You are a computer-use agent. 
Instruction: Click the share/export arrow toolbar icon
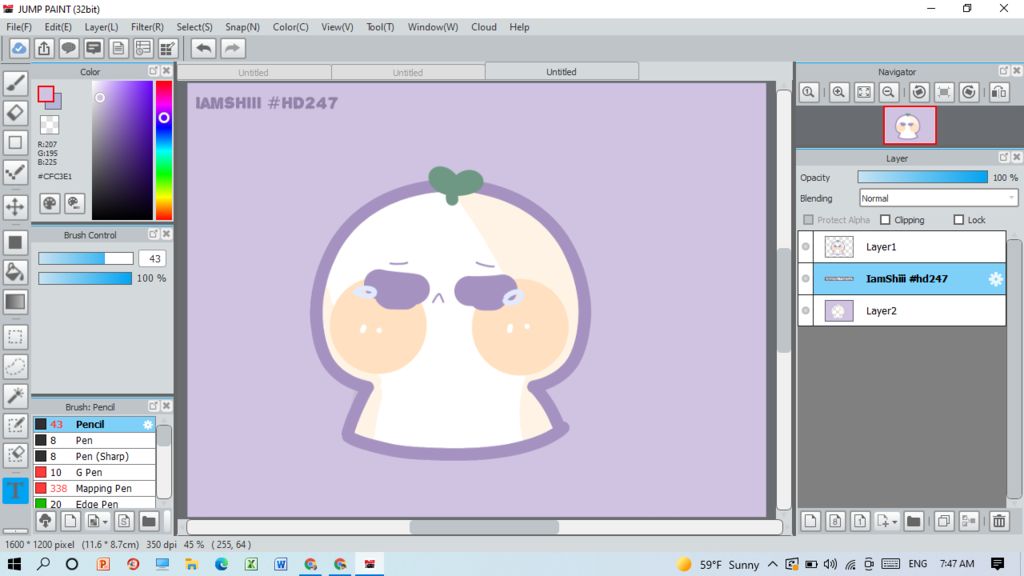click(44, 48)
